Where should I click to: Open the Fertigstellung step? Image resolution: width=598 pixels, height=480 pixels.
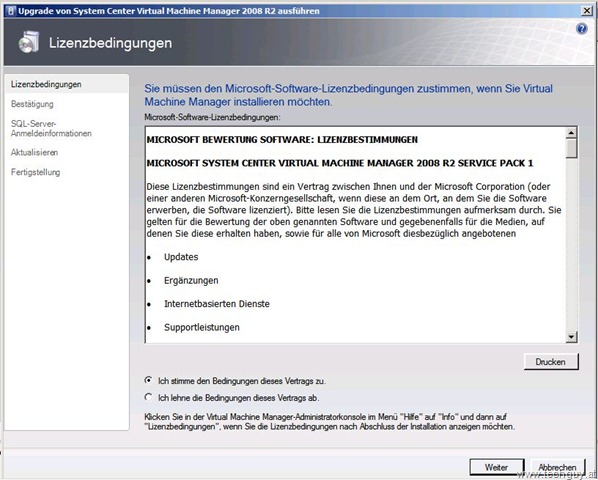35,172
